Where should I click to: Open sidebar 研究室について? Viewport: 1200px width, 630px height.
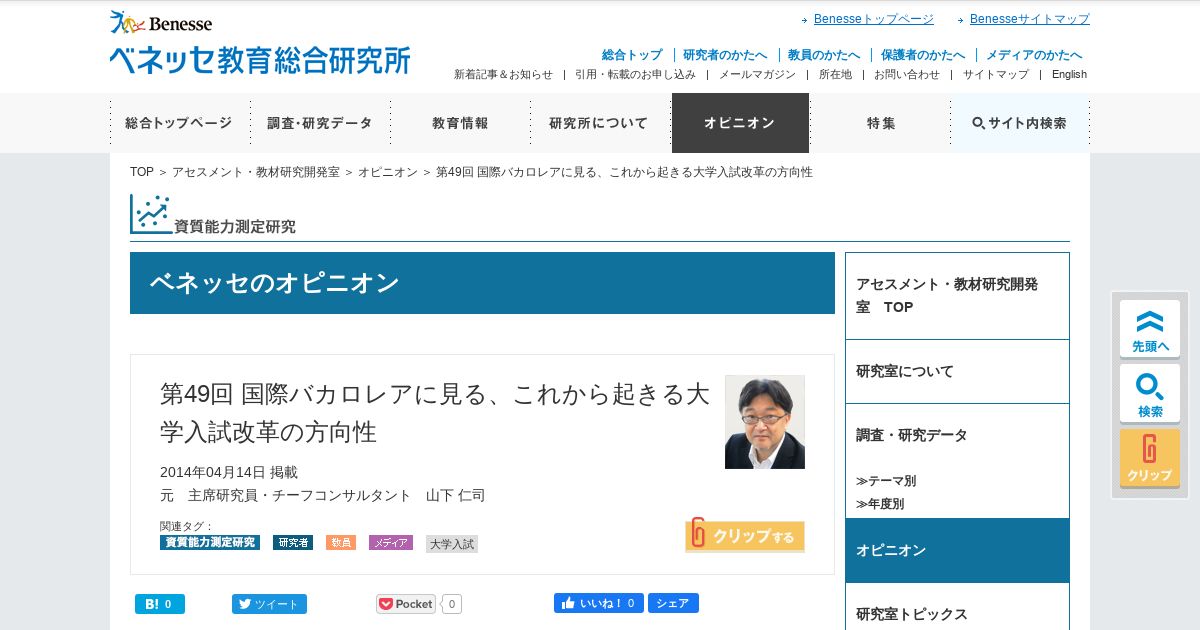pyautogui.click(x=957, y=371)
